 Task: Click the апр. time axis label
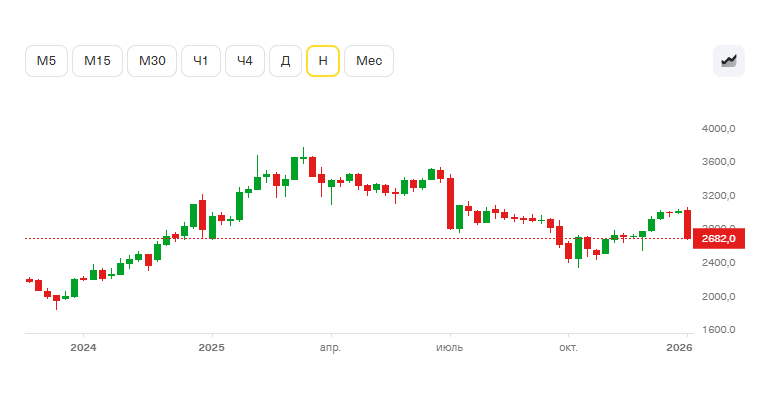point(330,348)
